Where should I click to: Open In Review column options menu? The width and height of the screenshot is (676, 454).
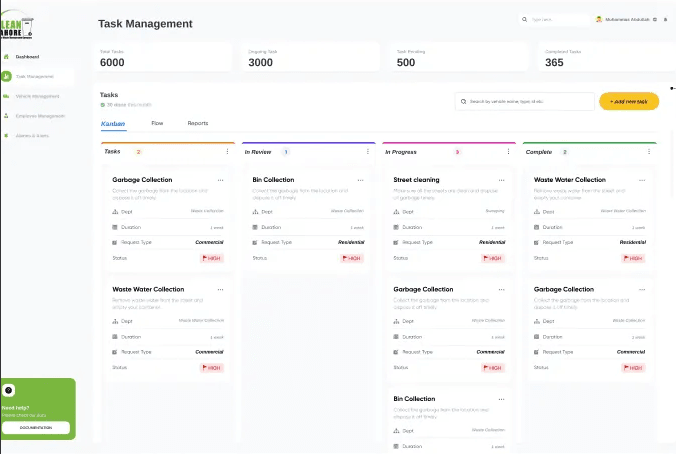(x=368, y=152)
